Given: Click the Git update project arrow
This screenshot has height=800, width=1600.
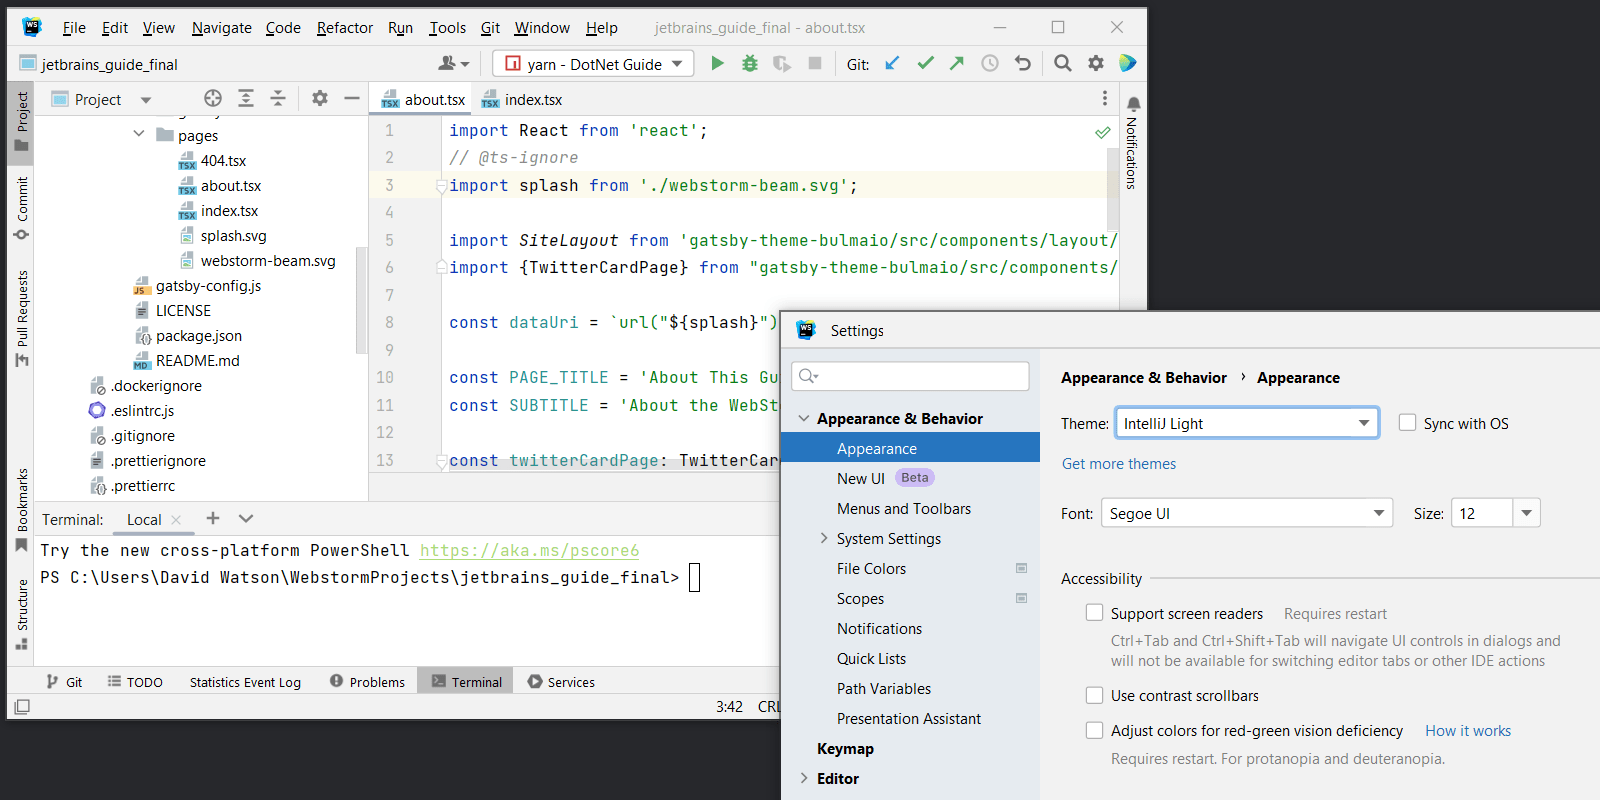Looking at the screenshot, I should tap(892, 63).
